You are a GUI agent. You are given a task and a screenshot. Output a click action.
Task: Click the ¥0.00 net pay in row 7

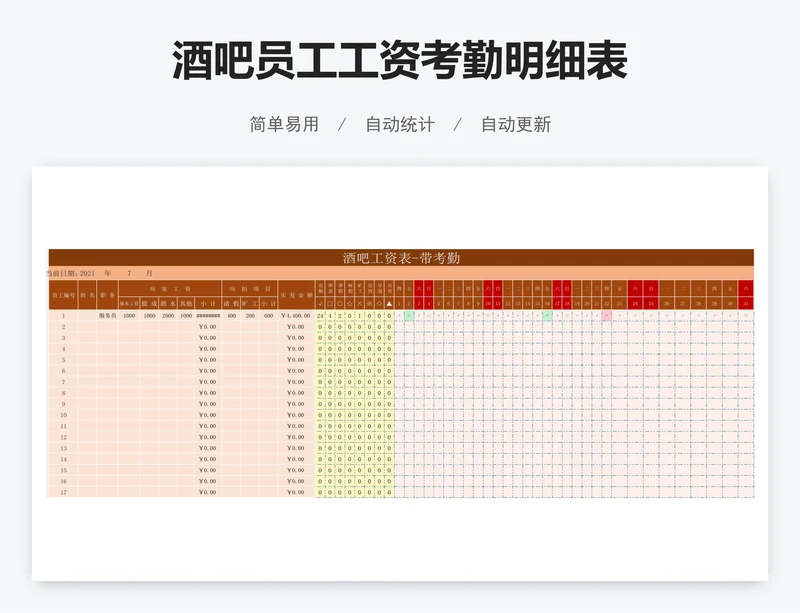coord(296,382)
